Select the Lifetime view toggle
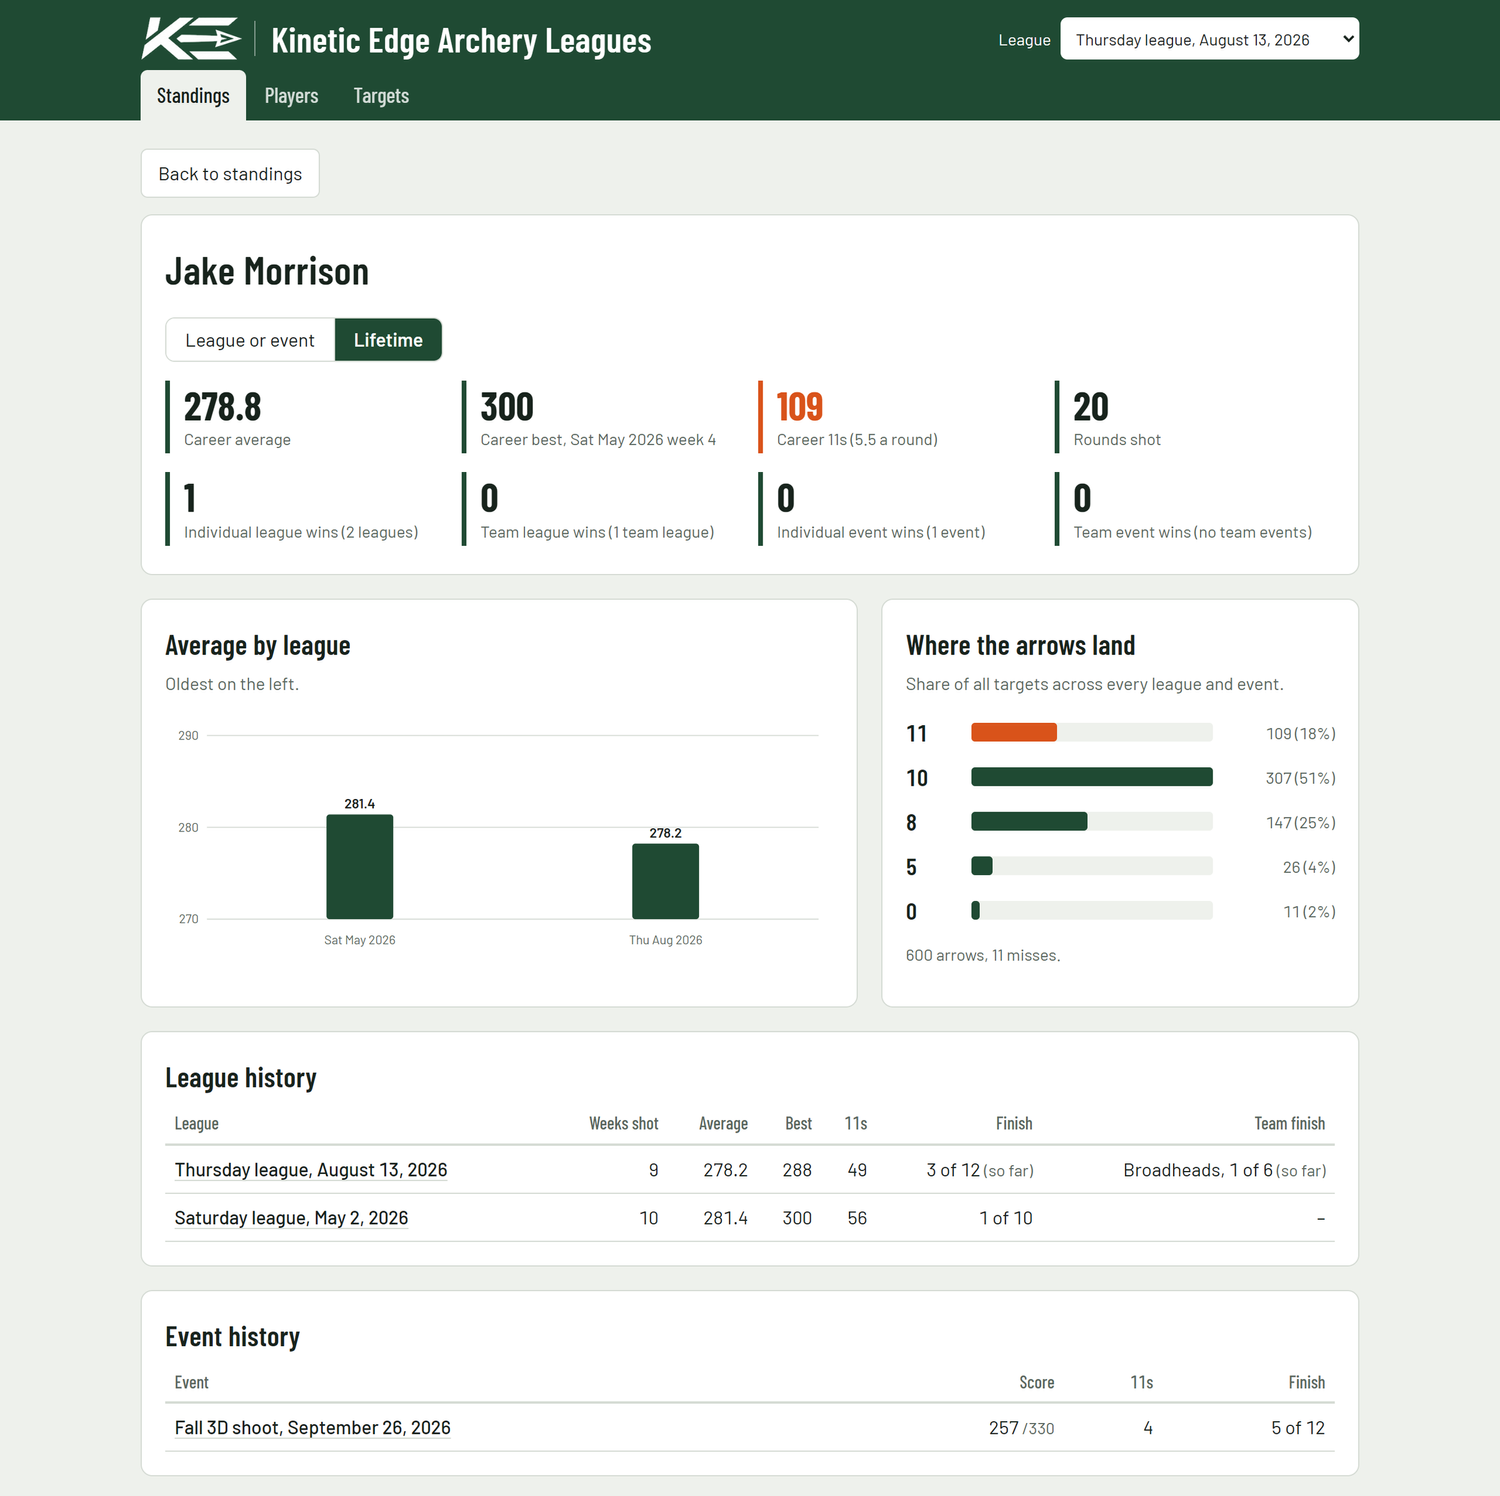Image resolution: width=1500 pixels, height=1496 pixels. [x=388, y=340]
